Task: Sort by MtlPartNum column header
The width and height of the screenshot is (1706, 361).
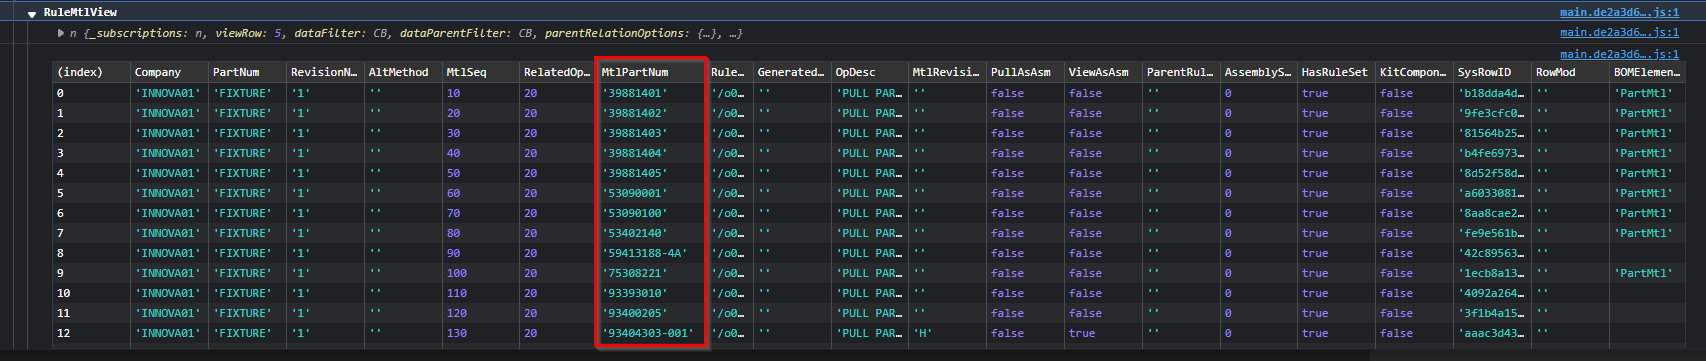Action: click(653, 72)
